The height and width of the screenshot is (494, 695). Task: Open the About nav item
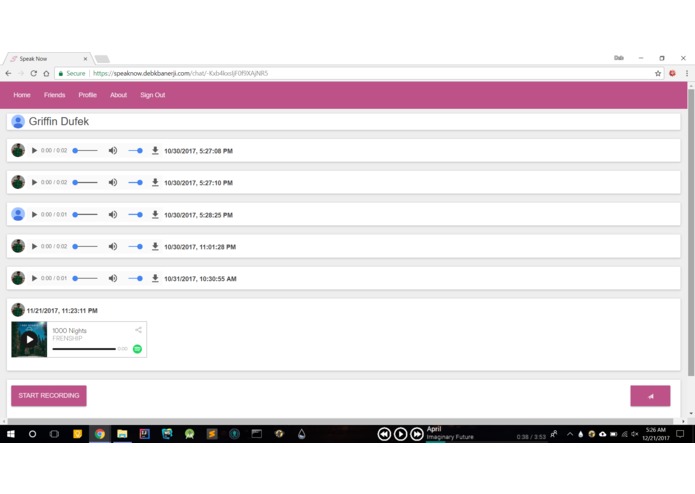(118, 95)
